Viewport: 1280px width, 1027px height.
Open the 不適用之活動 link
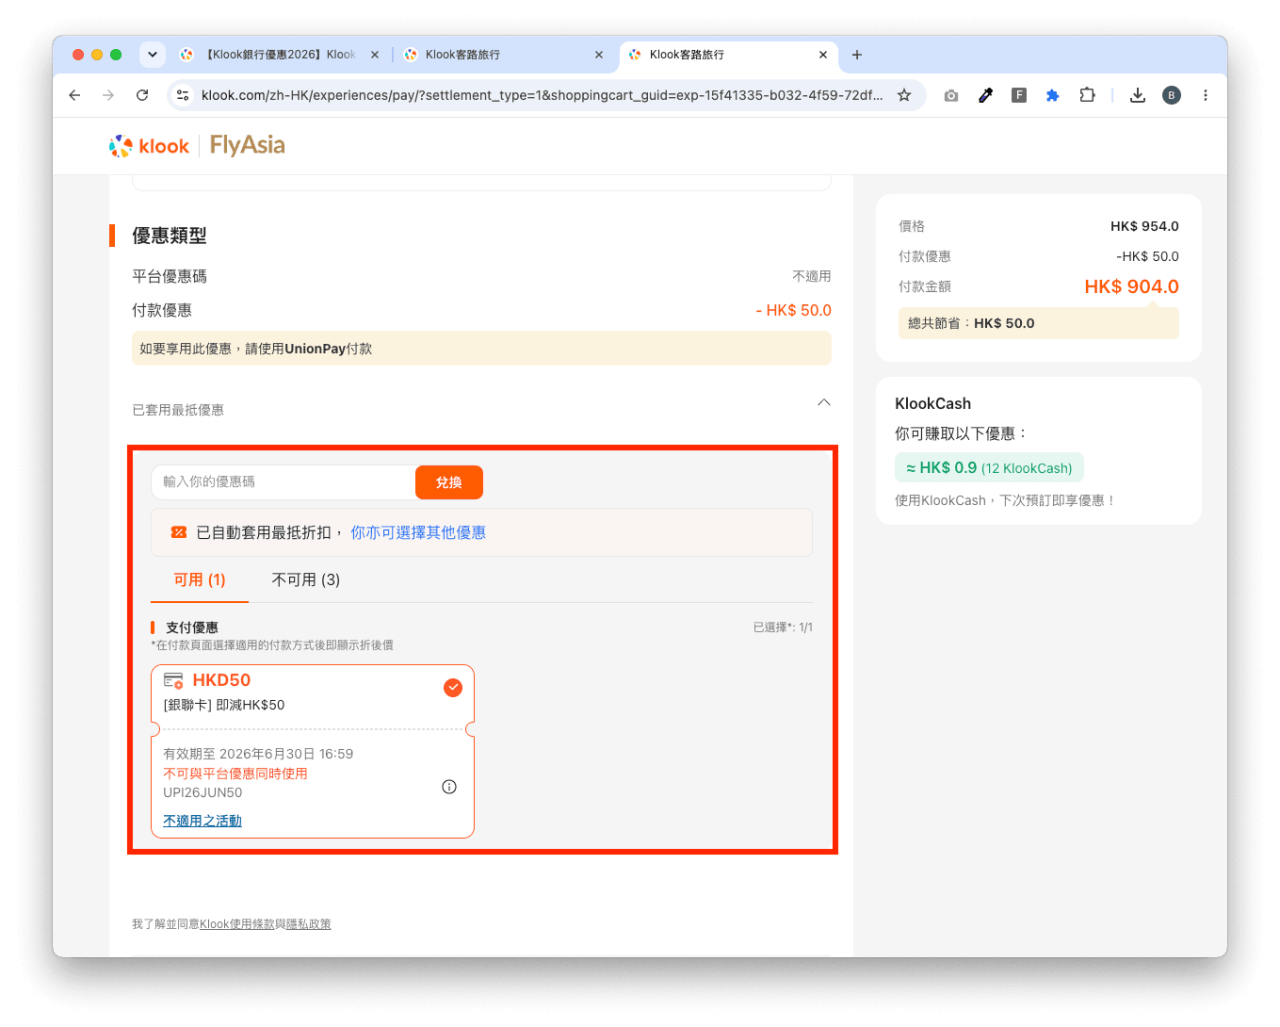202,821
